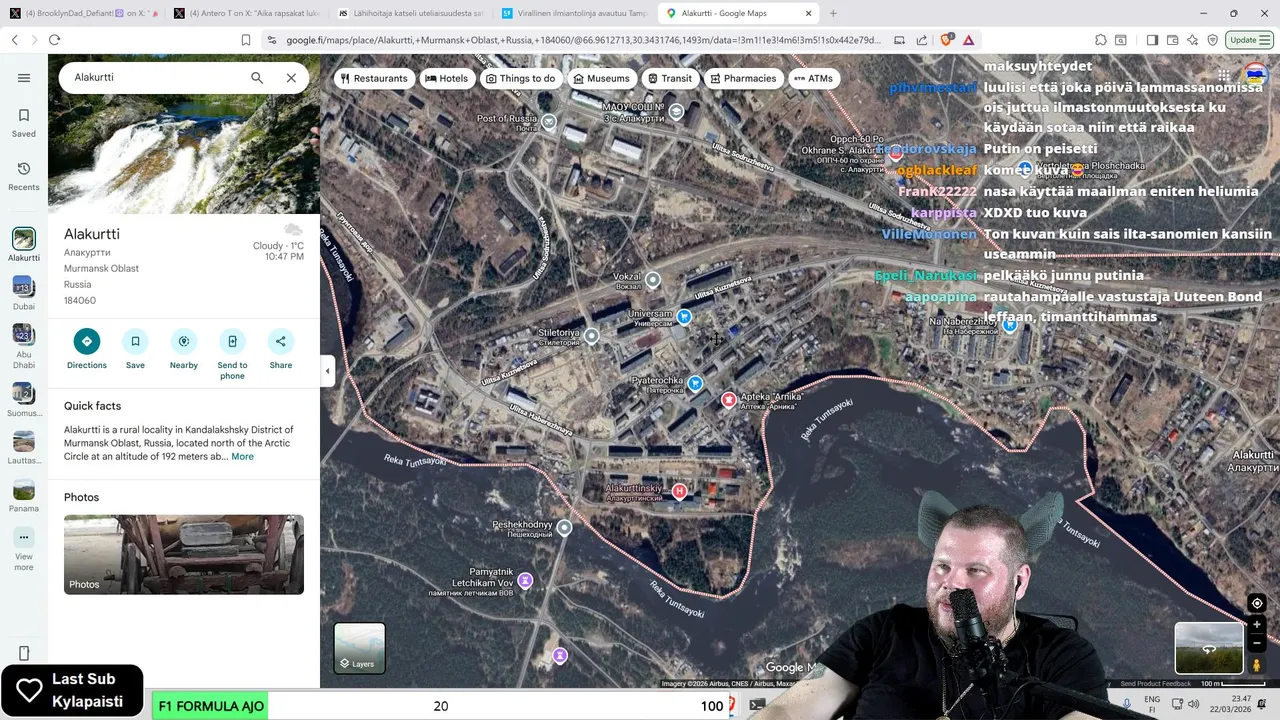Get Directions to Alakurtti
The width and height of the screenshot is (1280, 720).
point(87,349)
